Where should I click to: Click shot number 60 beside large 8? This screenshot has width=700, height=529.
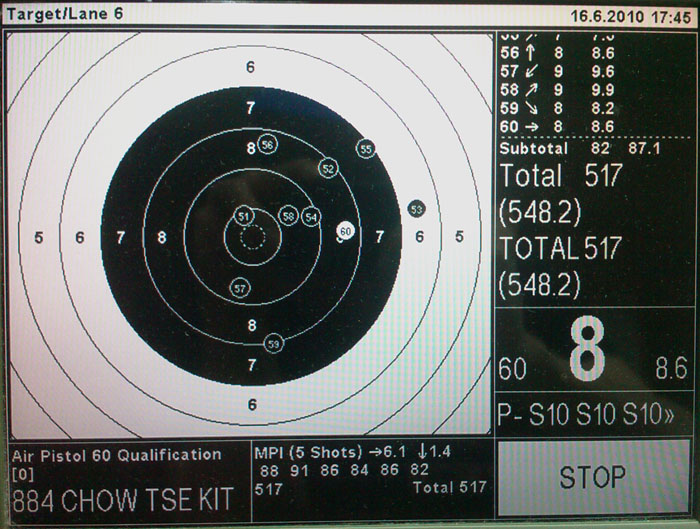tap(512, 369)
